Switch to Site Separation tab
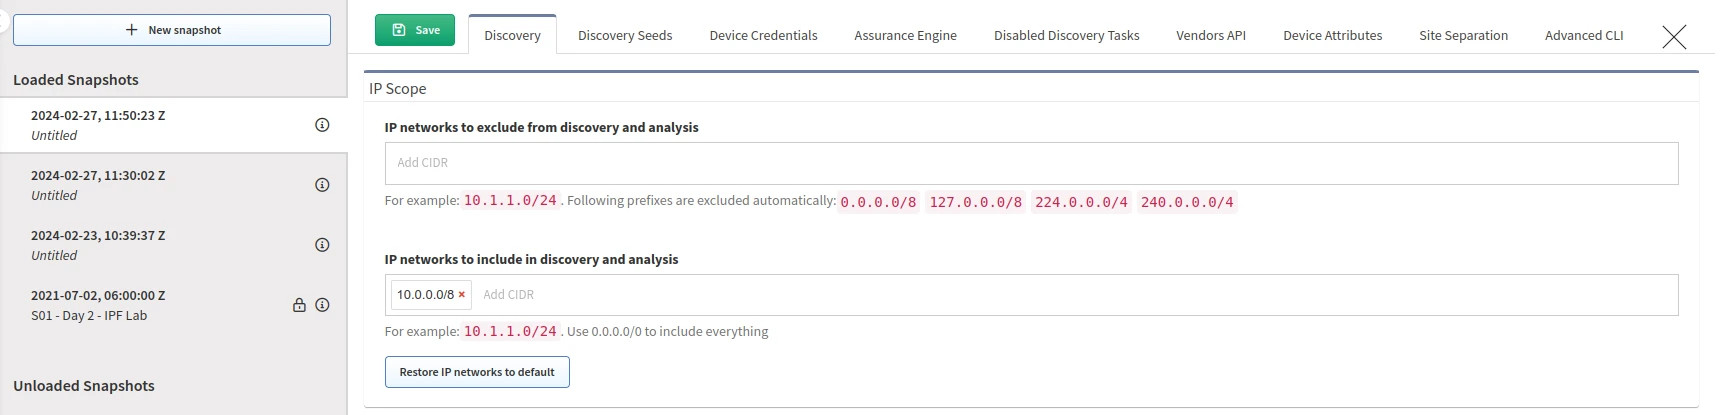 point(1463,36)
